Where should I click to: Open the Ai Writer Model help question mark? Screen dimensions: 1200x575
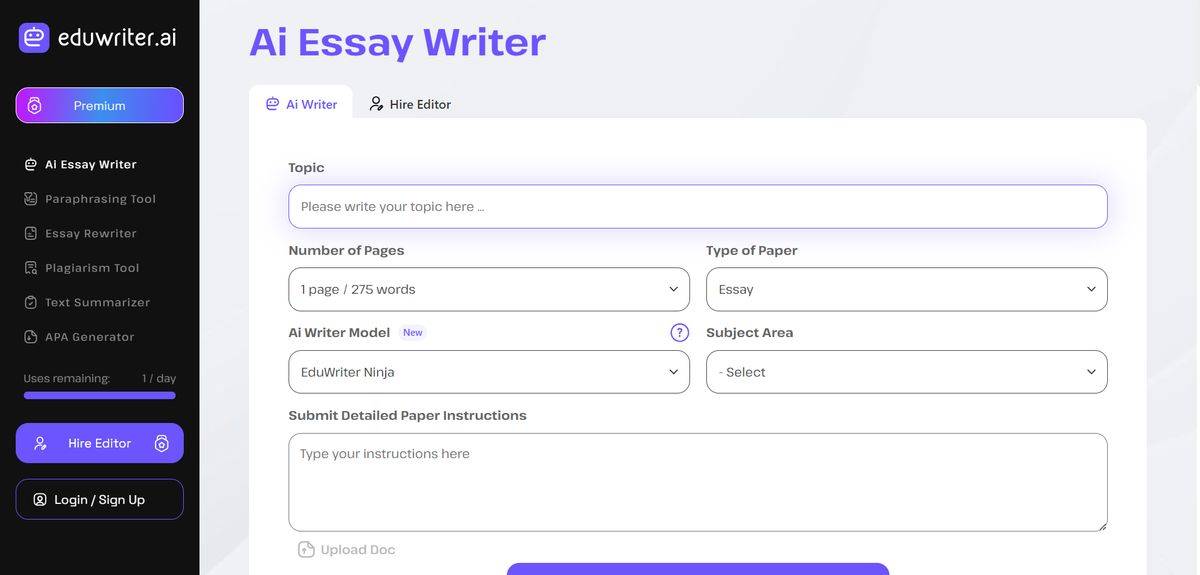tap(679, 332)
